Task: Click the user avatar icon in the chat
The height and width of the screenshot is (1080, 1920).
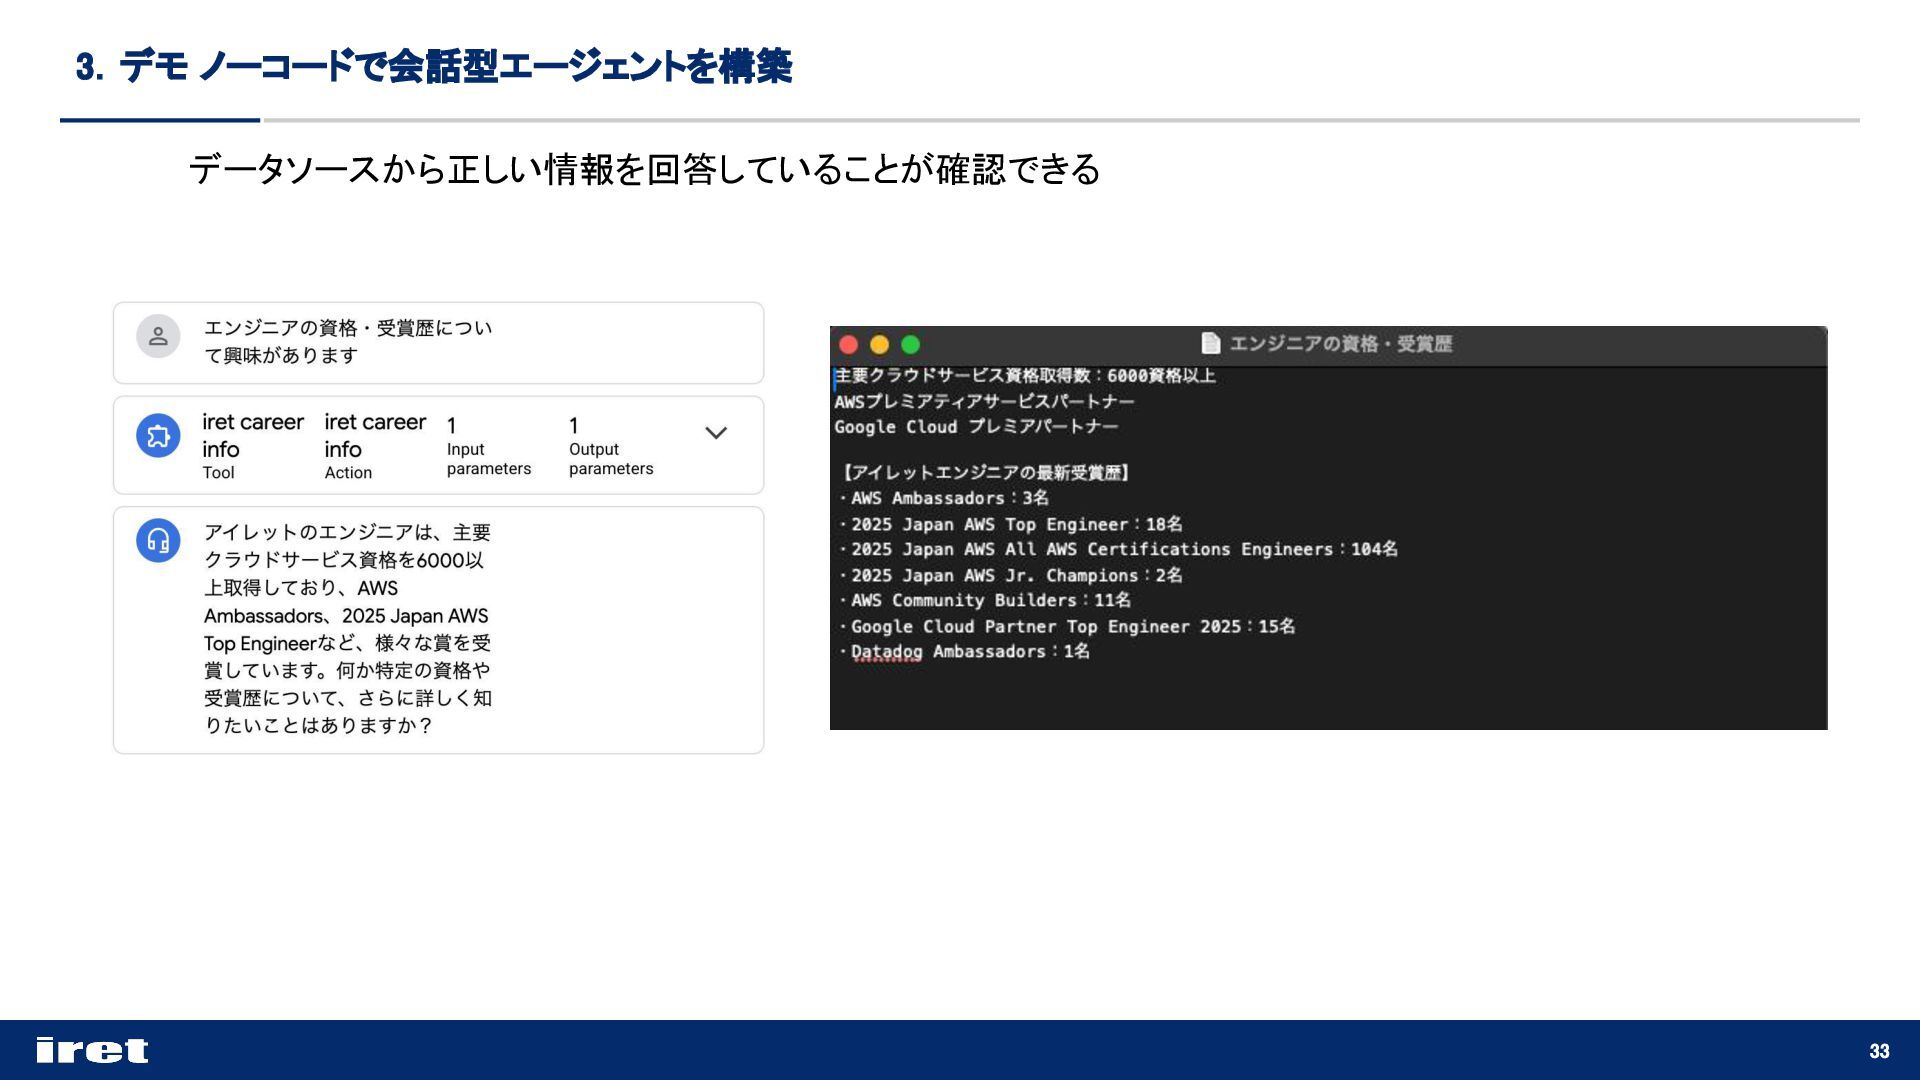Action: (158, 337)
